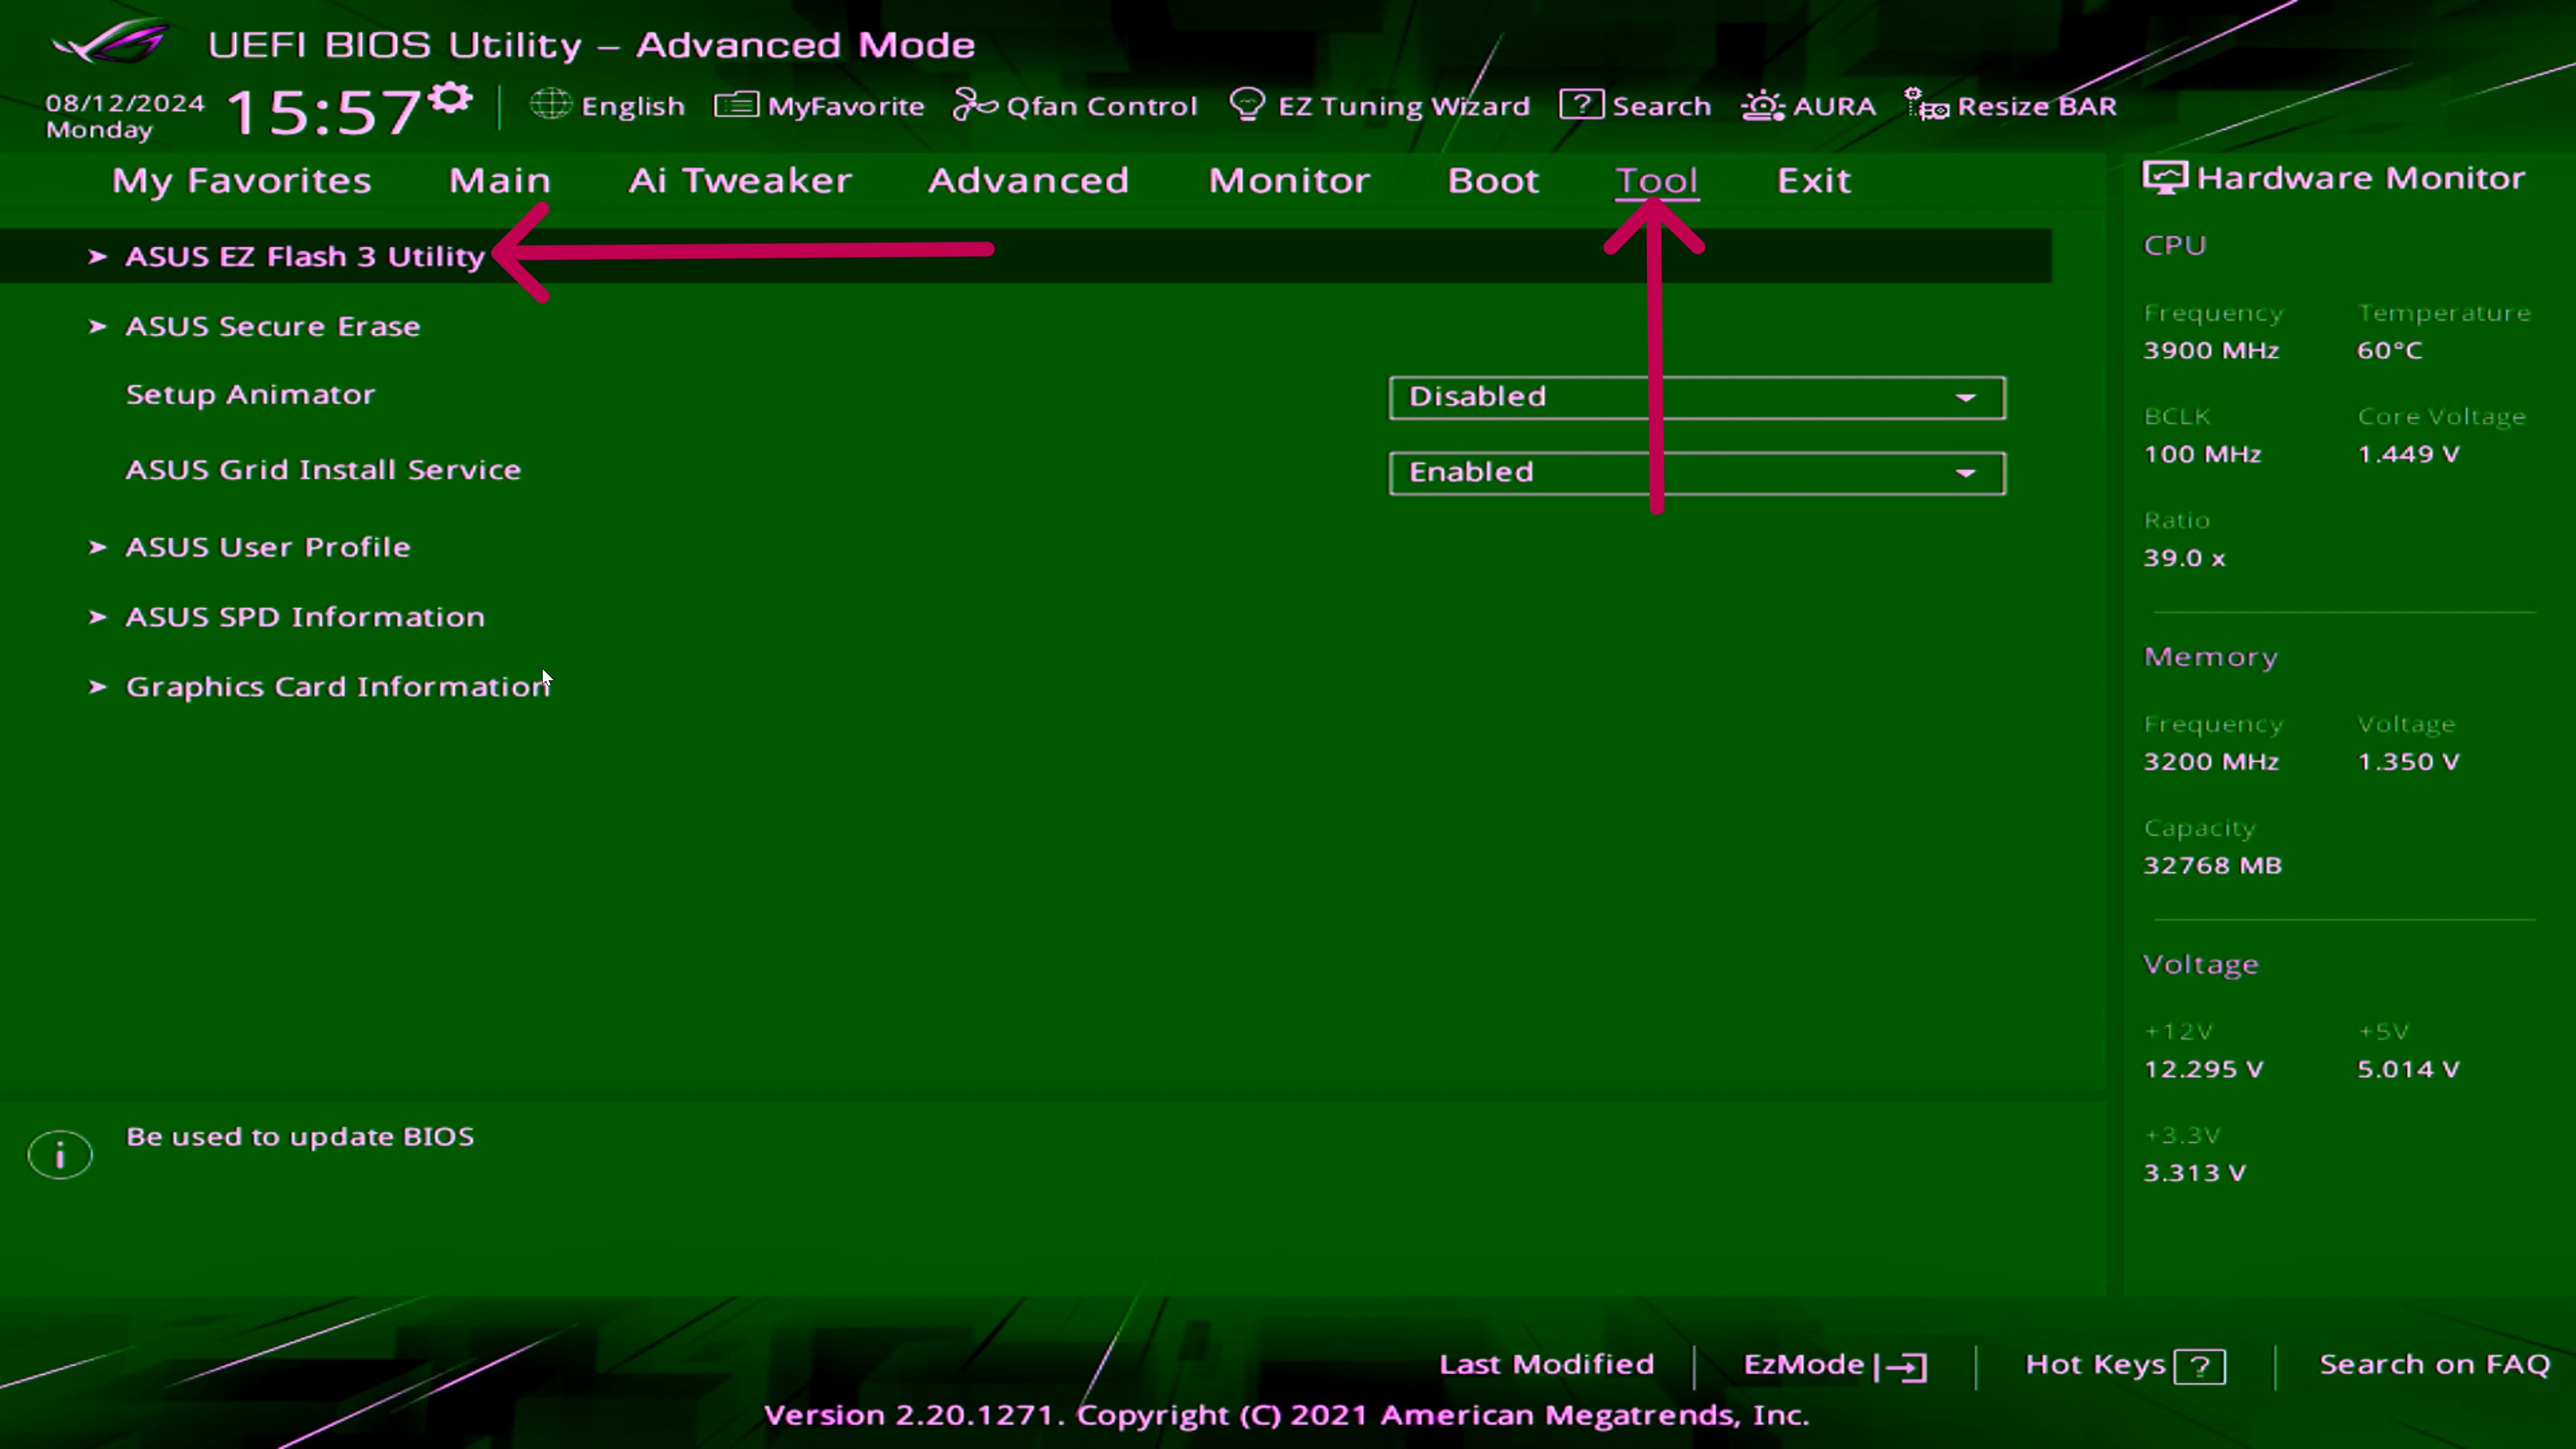2576x1449 pixels.
Task: Open the Qfan Control label
Action: coord(1102,106)
